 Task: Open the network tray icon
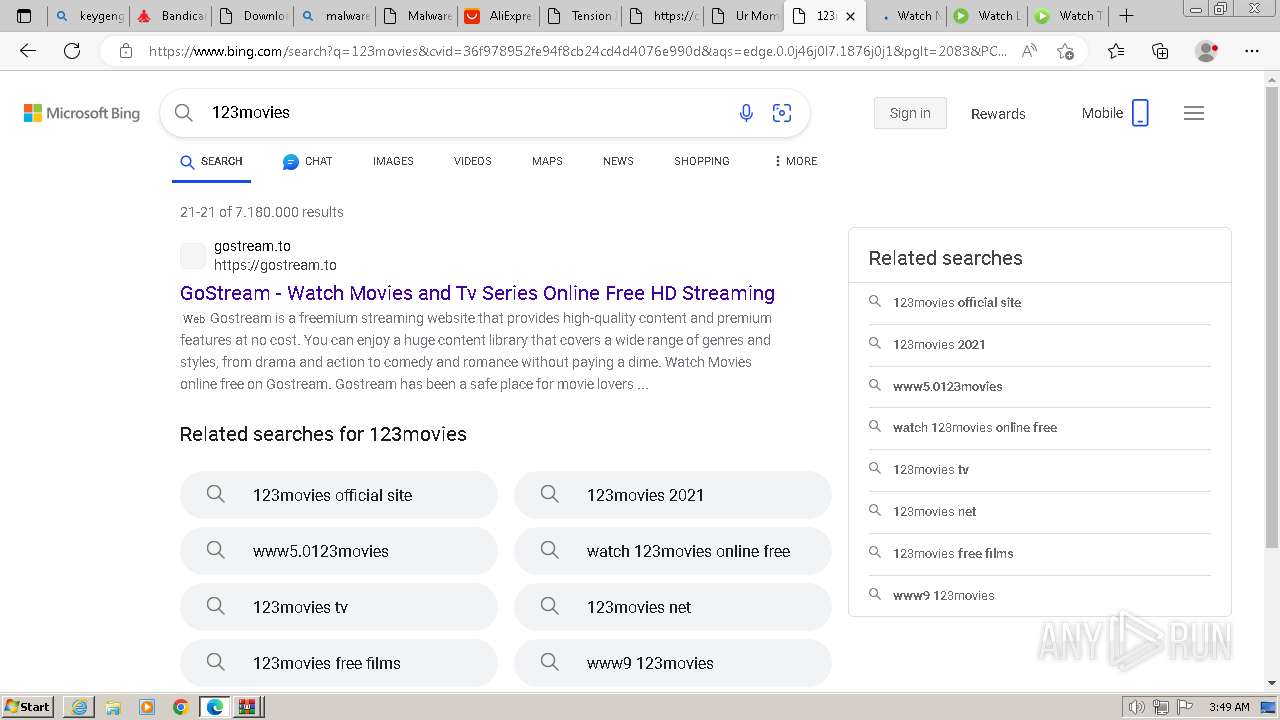(x=1163, y=707)
